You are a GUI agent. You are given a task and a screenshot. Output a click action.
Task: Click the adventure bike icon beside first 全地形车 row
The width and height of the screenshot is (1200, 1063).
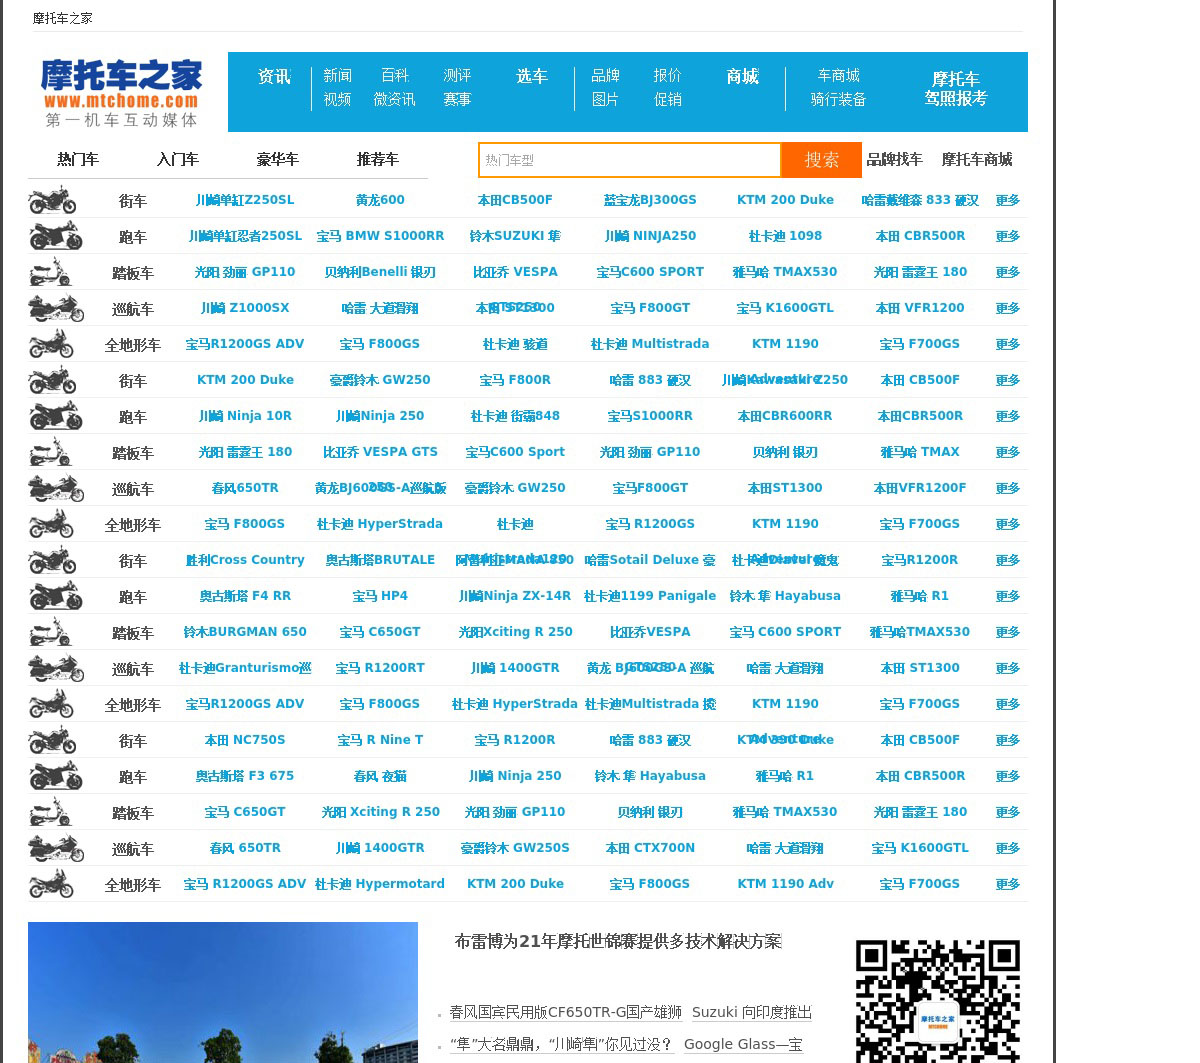(51, 344)
